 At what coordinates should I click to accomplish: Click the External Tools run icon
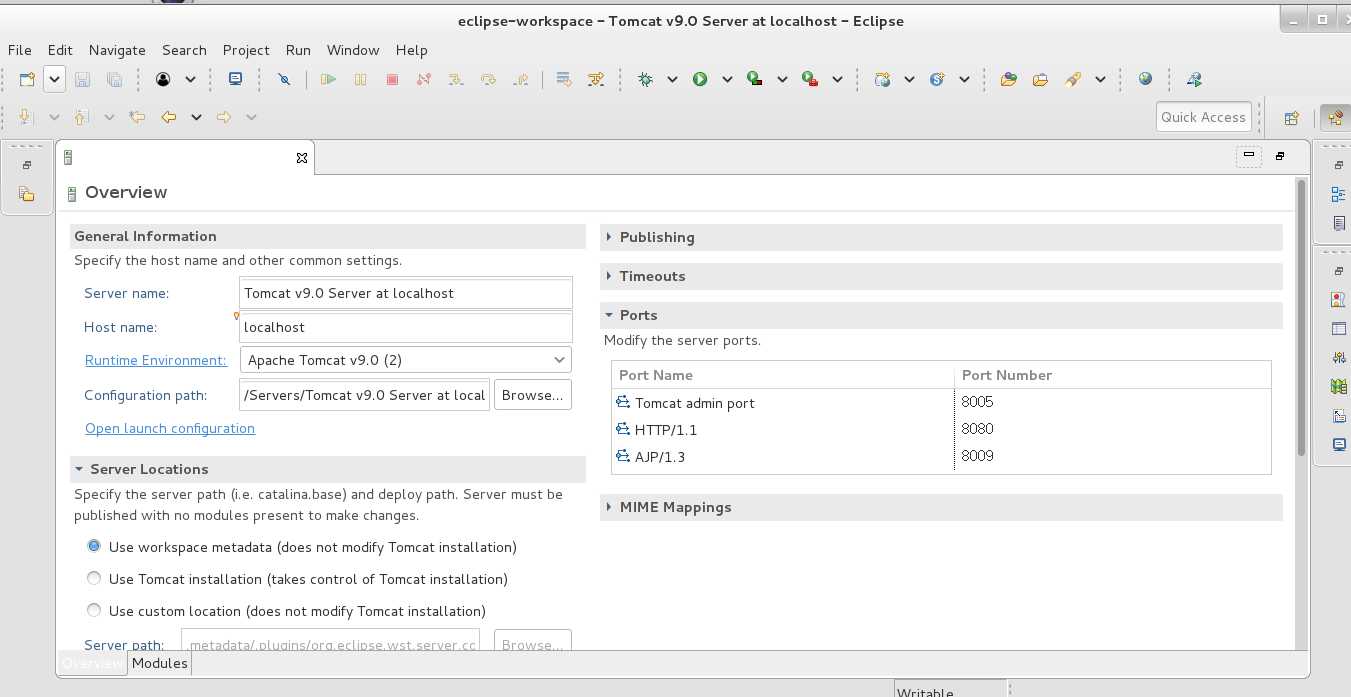(x=810, y=79)
